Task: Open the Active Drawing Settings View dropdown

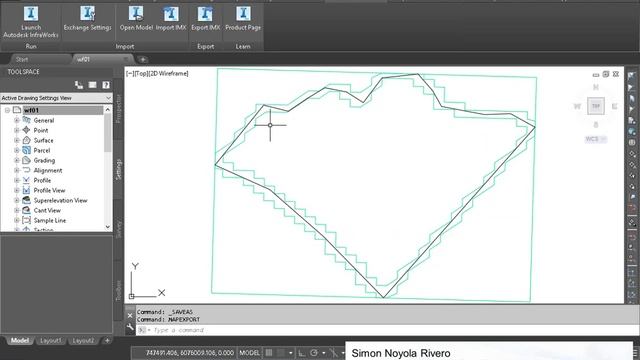Action: point(56,98)
